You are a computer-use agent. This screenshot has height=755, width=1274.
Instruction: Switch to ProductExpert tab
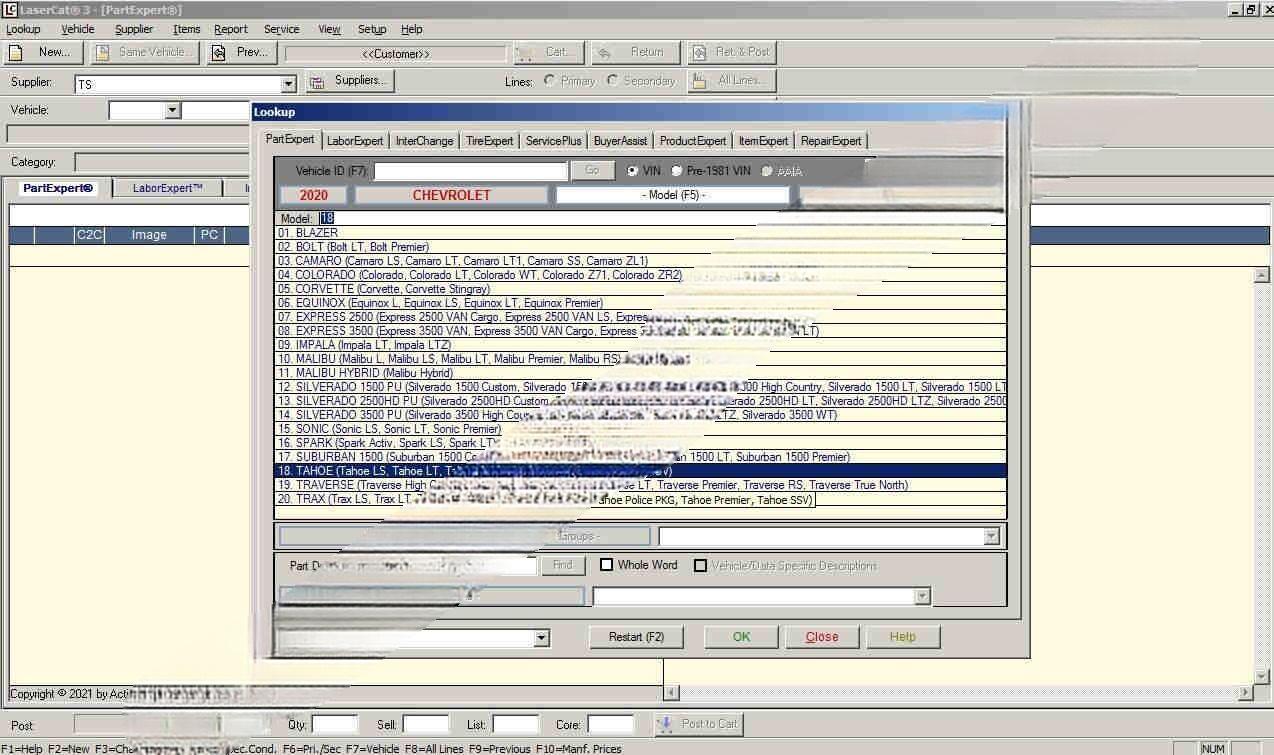tap(693, 141)
